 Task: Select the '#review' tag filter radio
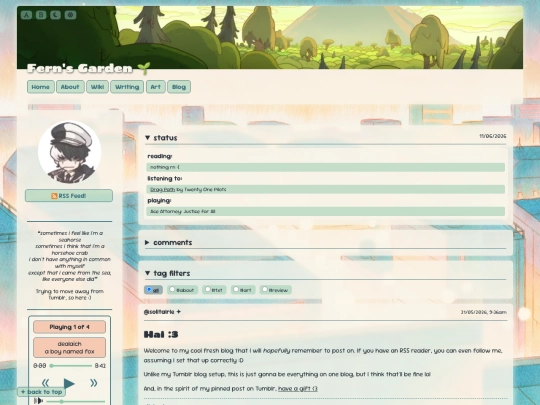click(x=264, y=290)
